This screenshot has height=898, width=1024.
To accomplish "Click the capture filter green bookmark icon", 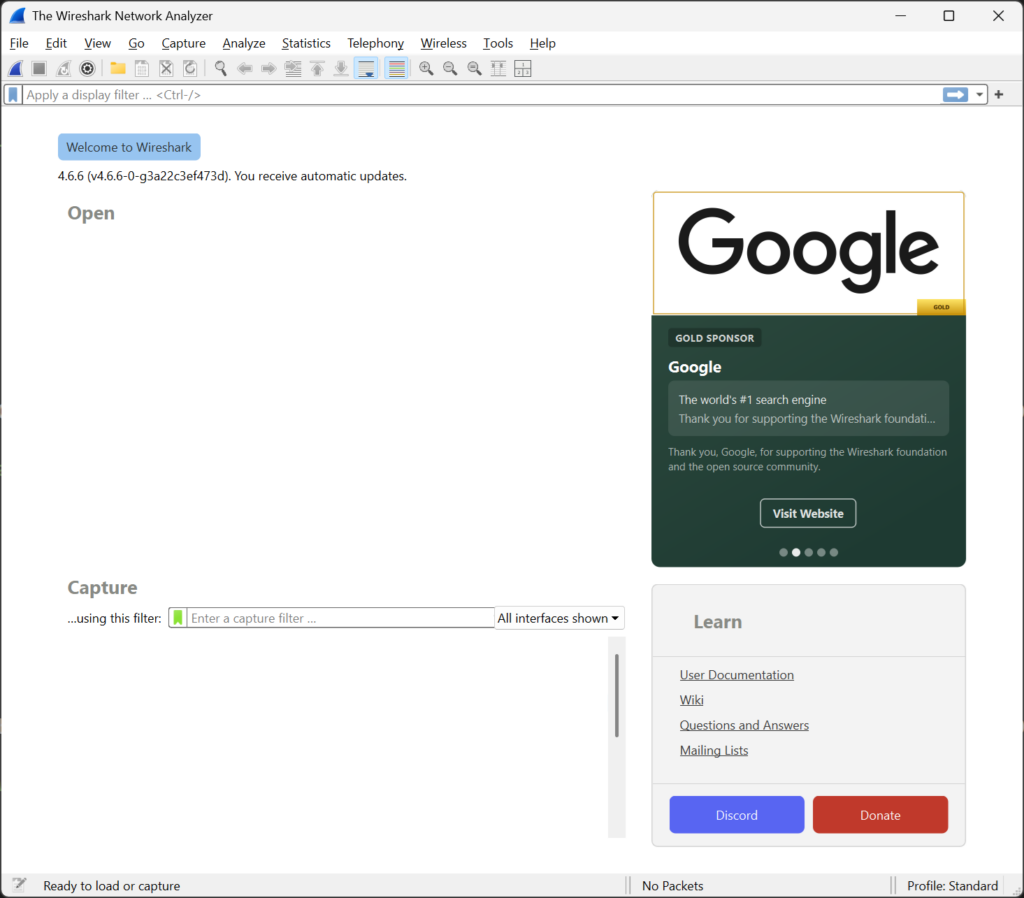I will 178,618.
